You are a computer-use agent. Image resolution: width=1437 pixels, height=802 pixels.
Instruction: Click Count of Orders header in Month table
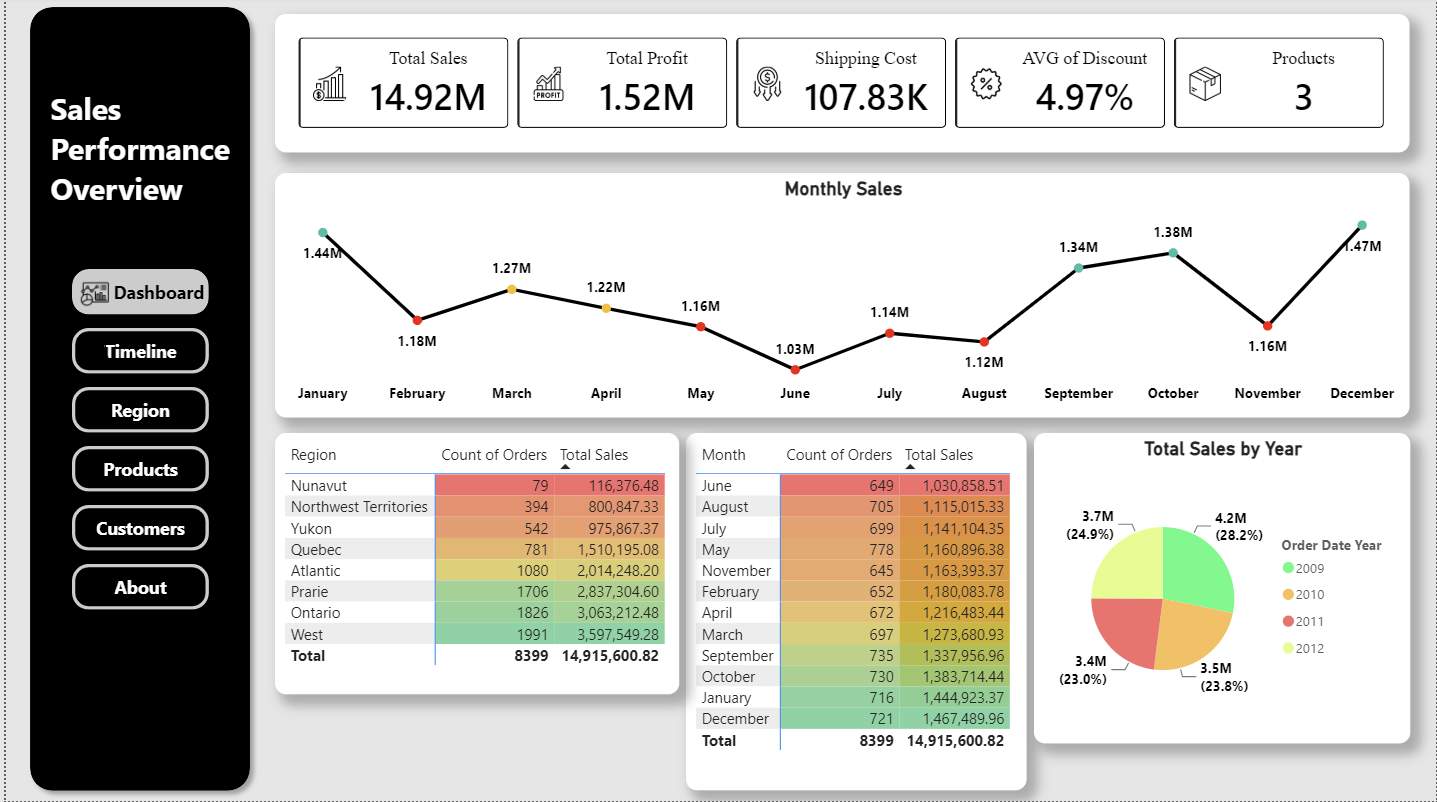point(839,455)
